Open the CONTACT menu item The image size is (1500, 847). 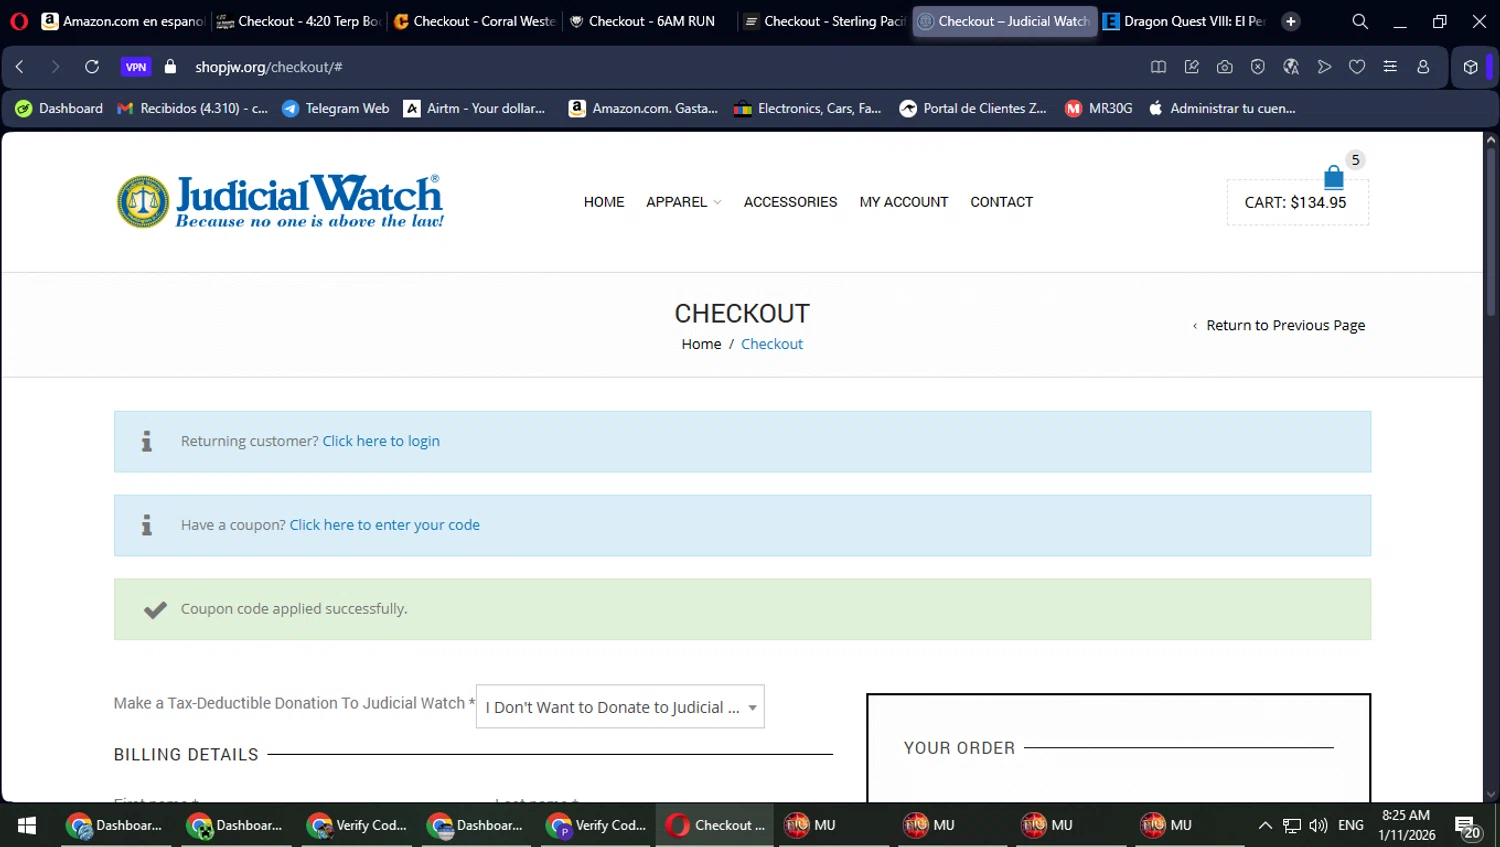[x=1001, y=202]
